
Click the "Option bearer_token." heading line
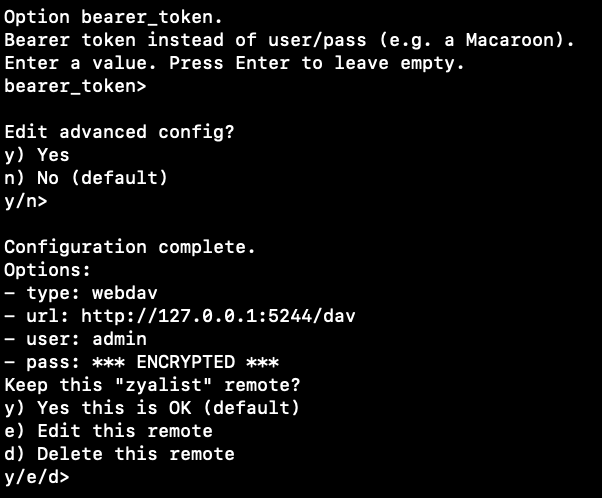[114, 17]
